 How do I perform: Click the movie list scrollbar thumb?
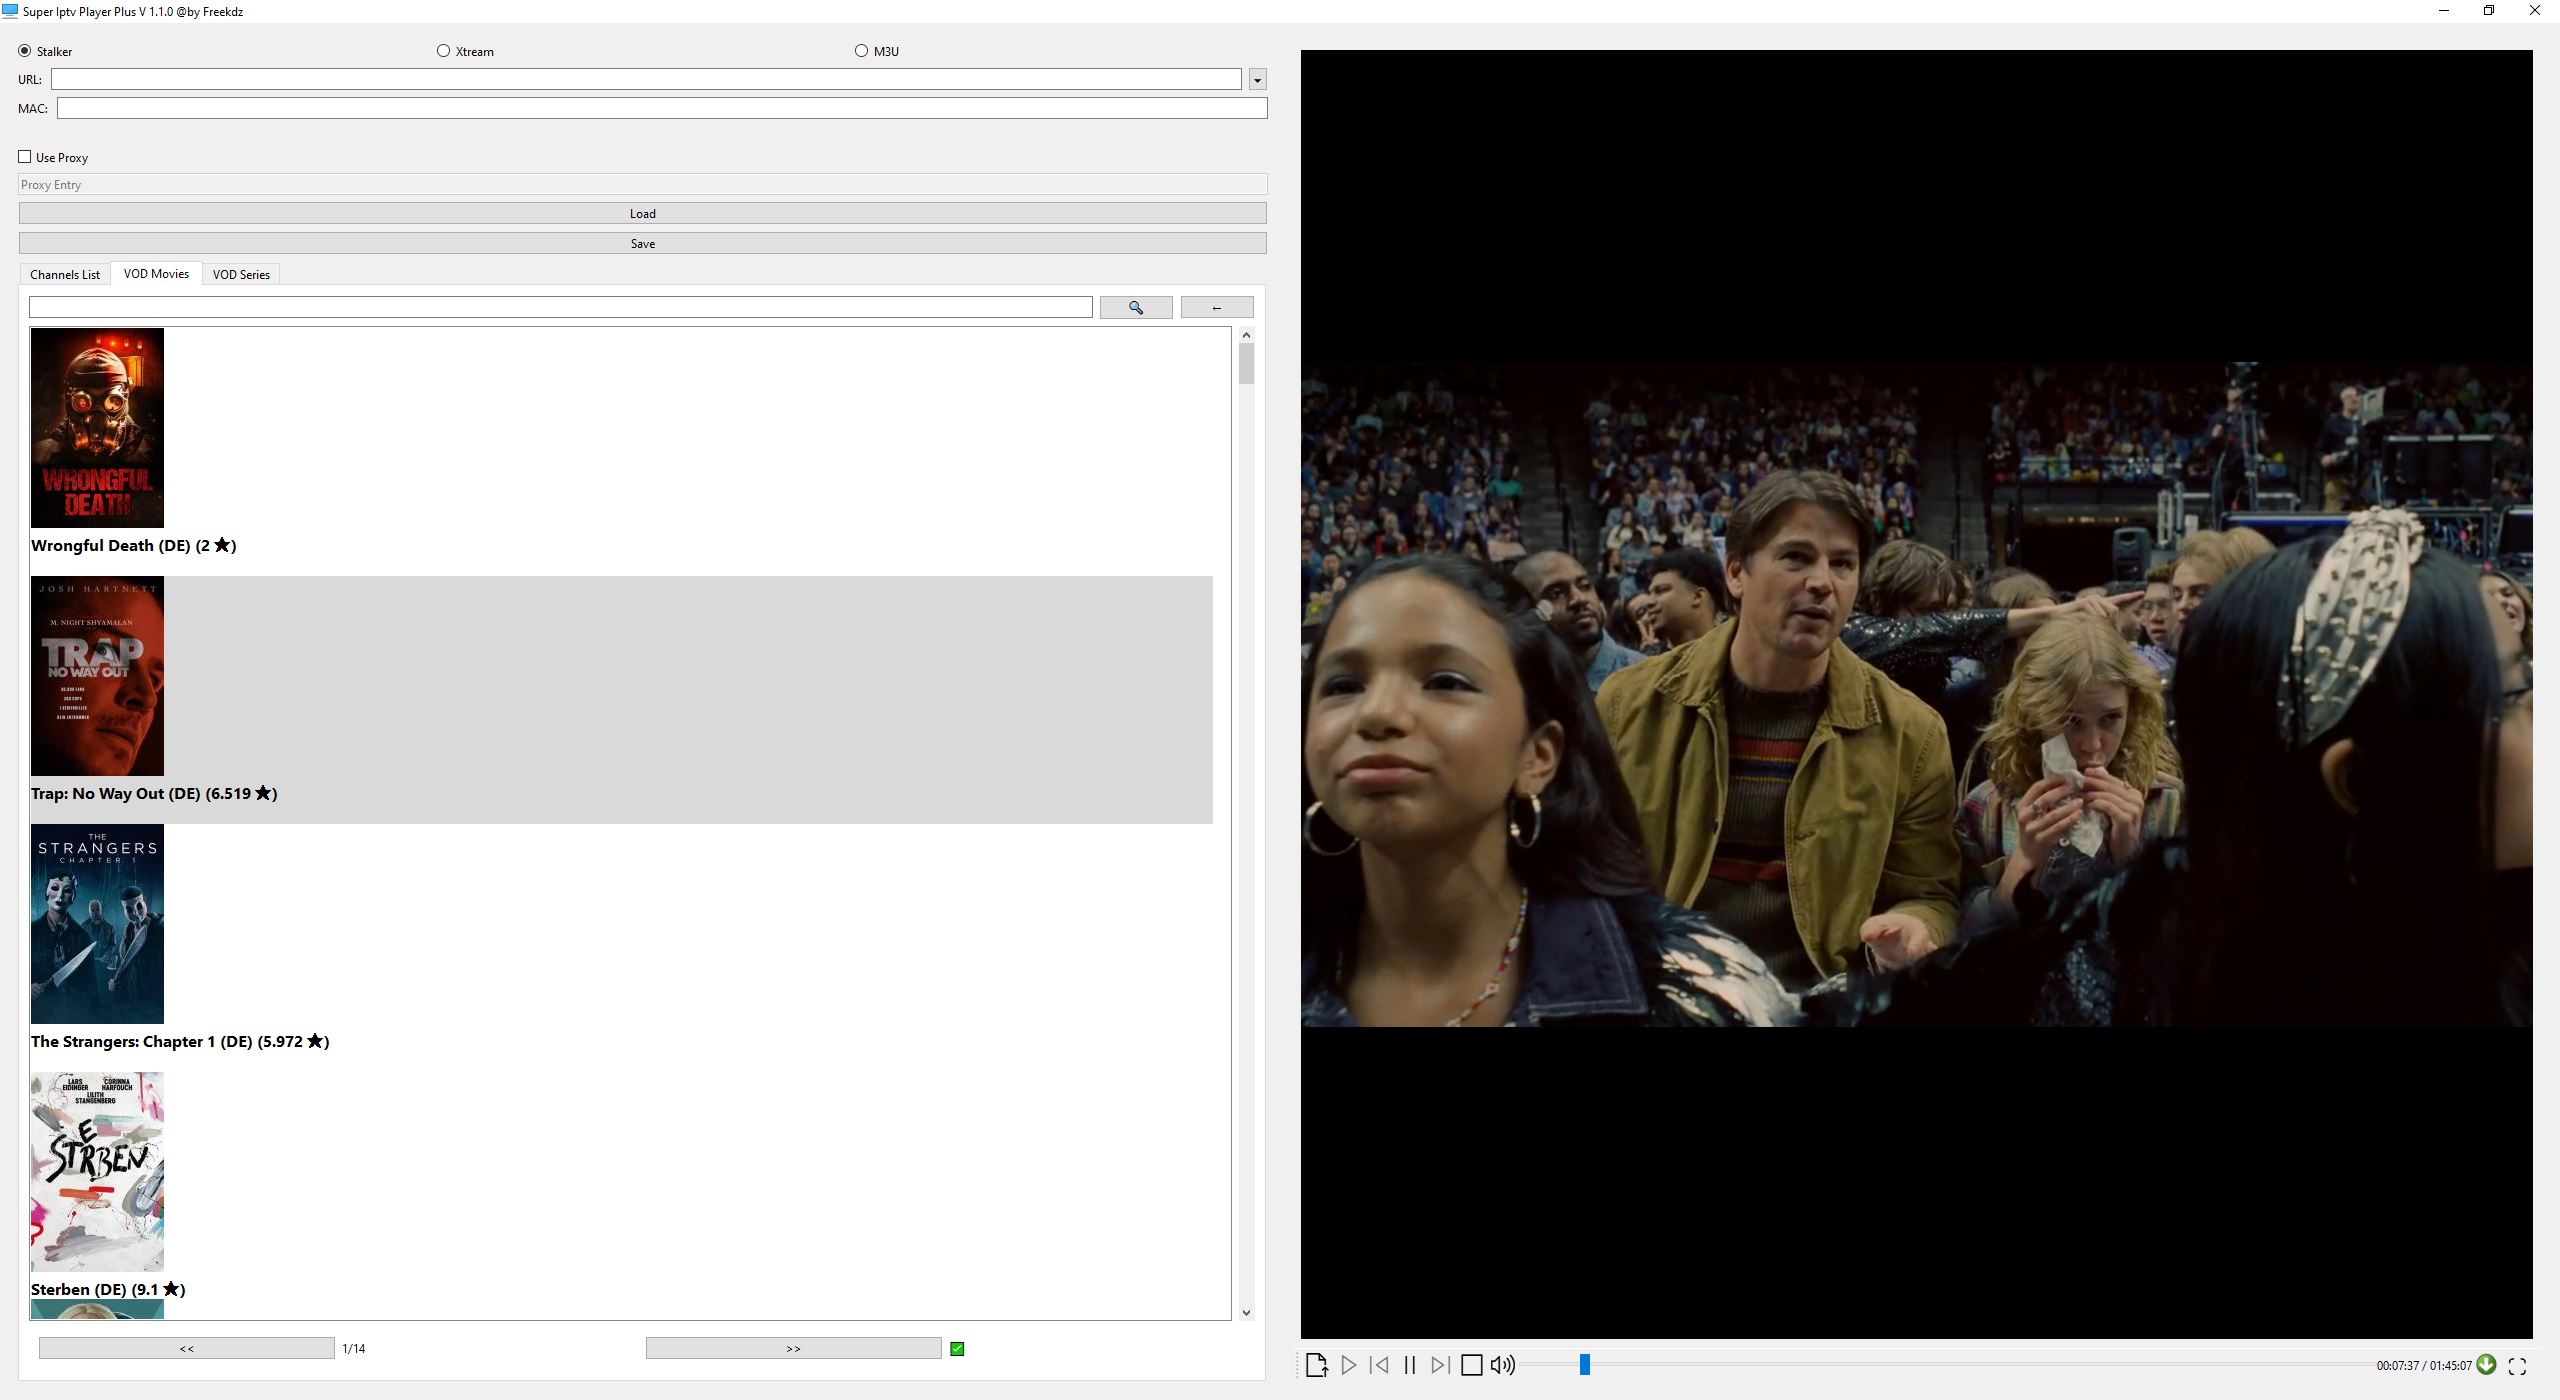pos(1246,364)
